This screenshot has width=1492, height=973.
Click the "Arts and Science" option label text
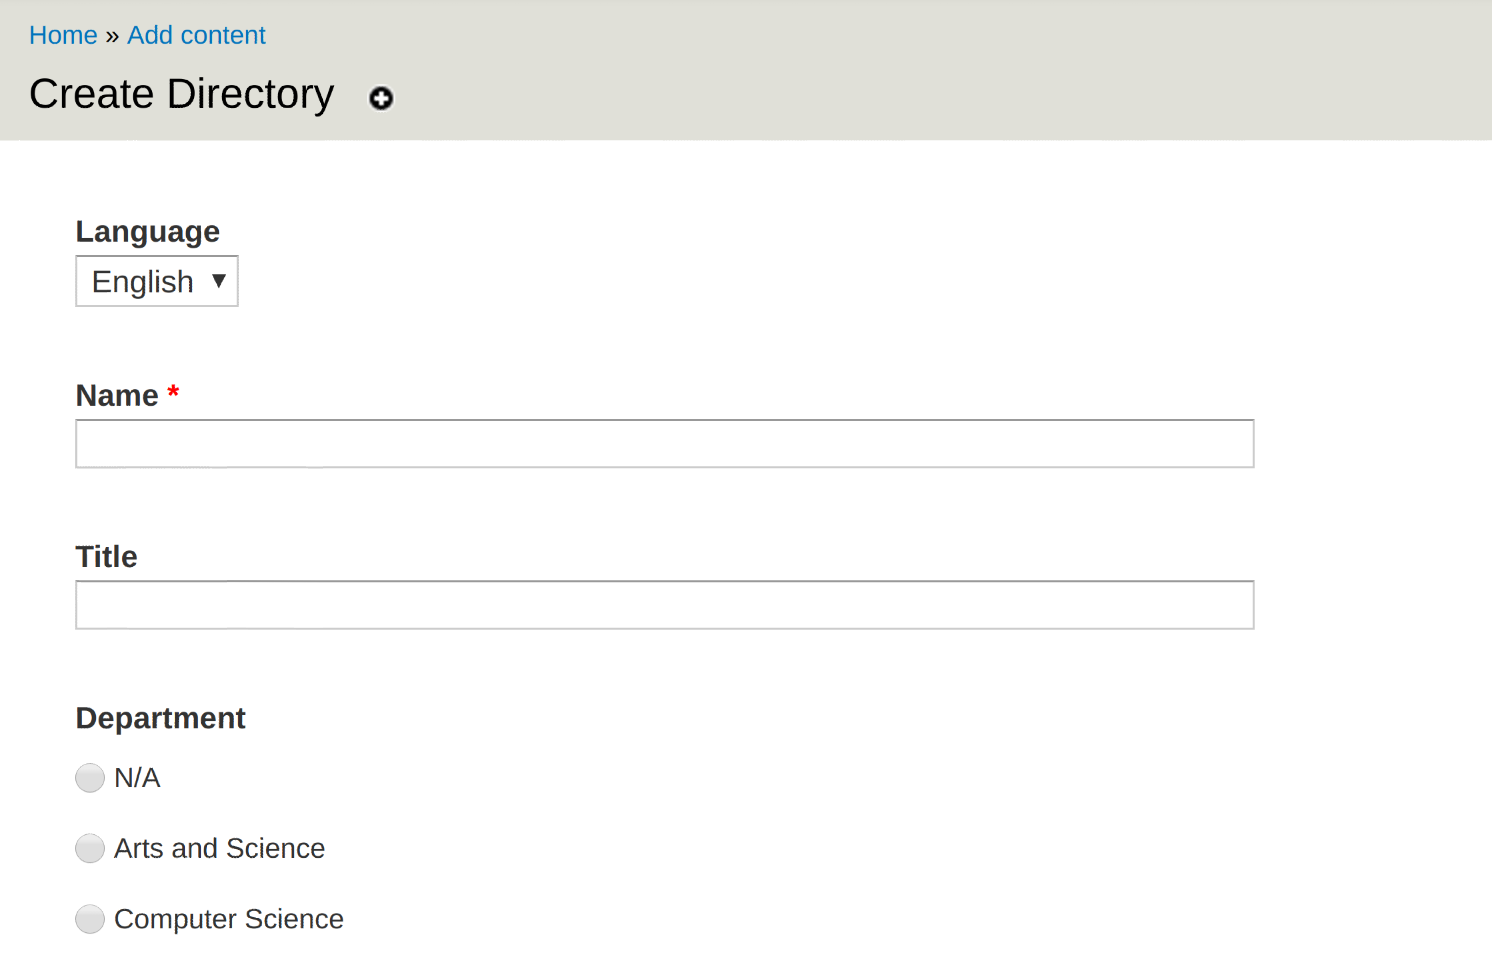click(x=220, y=848)
